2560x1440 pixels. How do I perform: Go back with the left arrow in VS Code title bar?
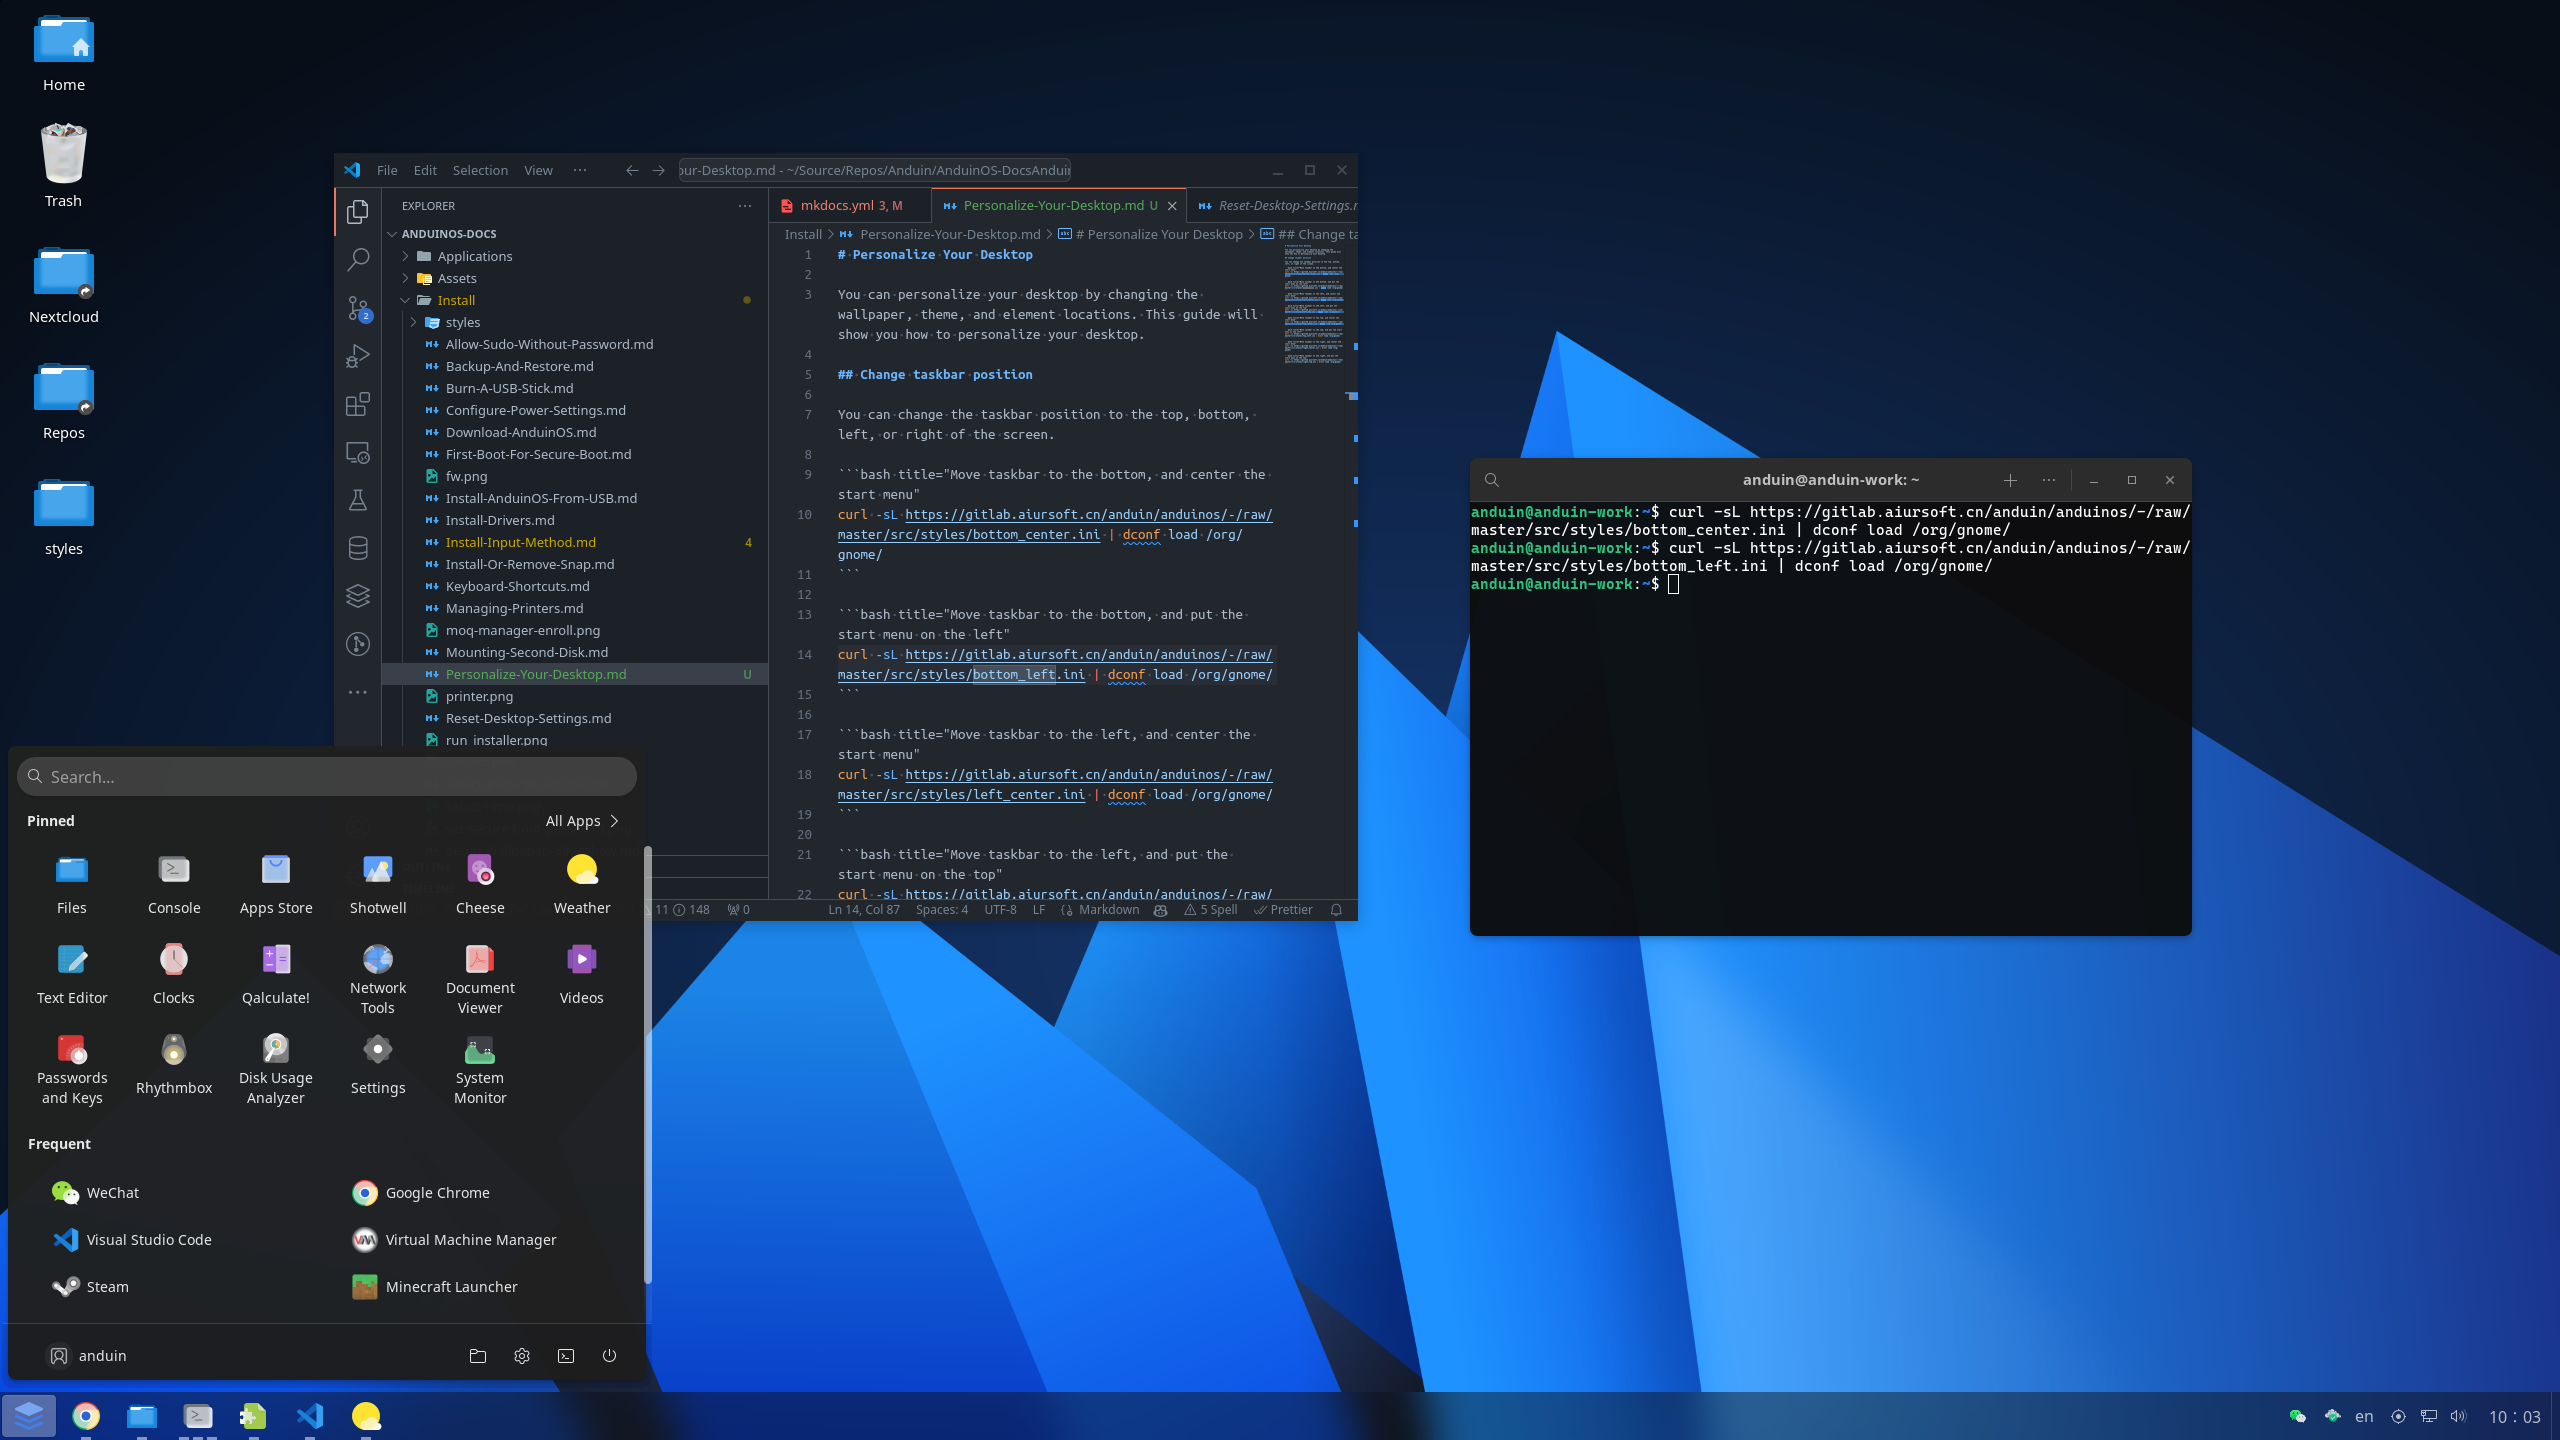coord(631,170)
